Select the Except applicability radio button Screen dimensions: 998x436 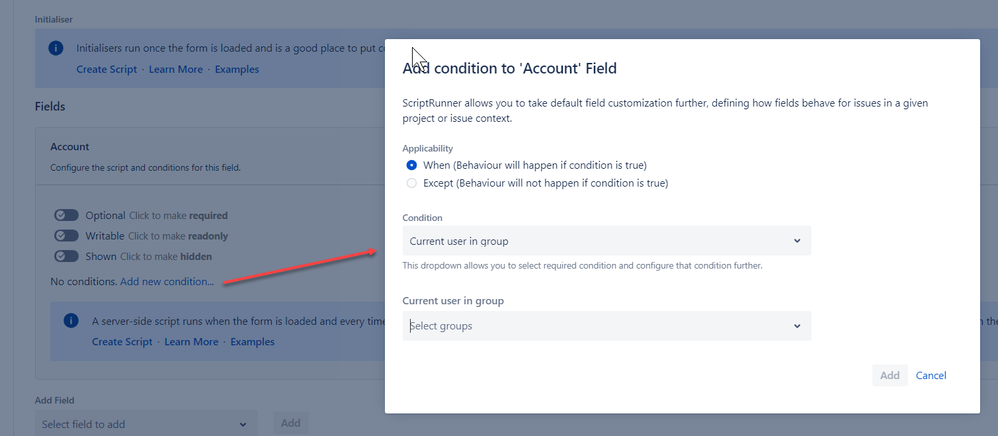[x=412, y=183]
